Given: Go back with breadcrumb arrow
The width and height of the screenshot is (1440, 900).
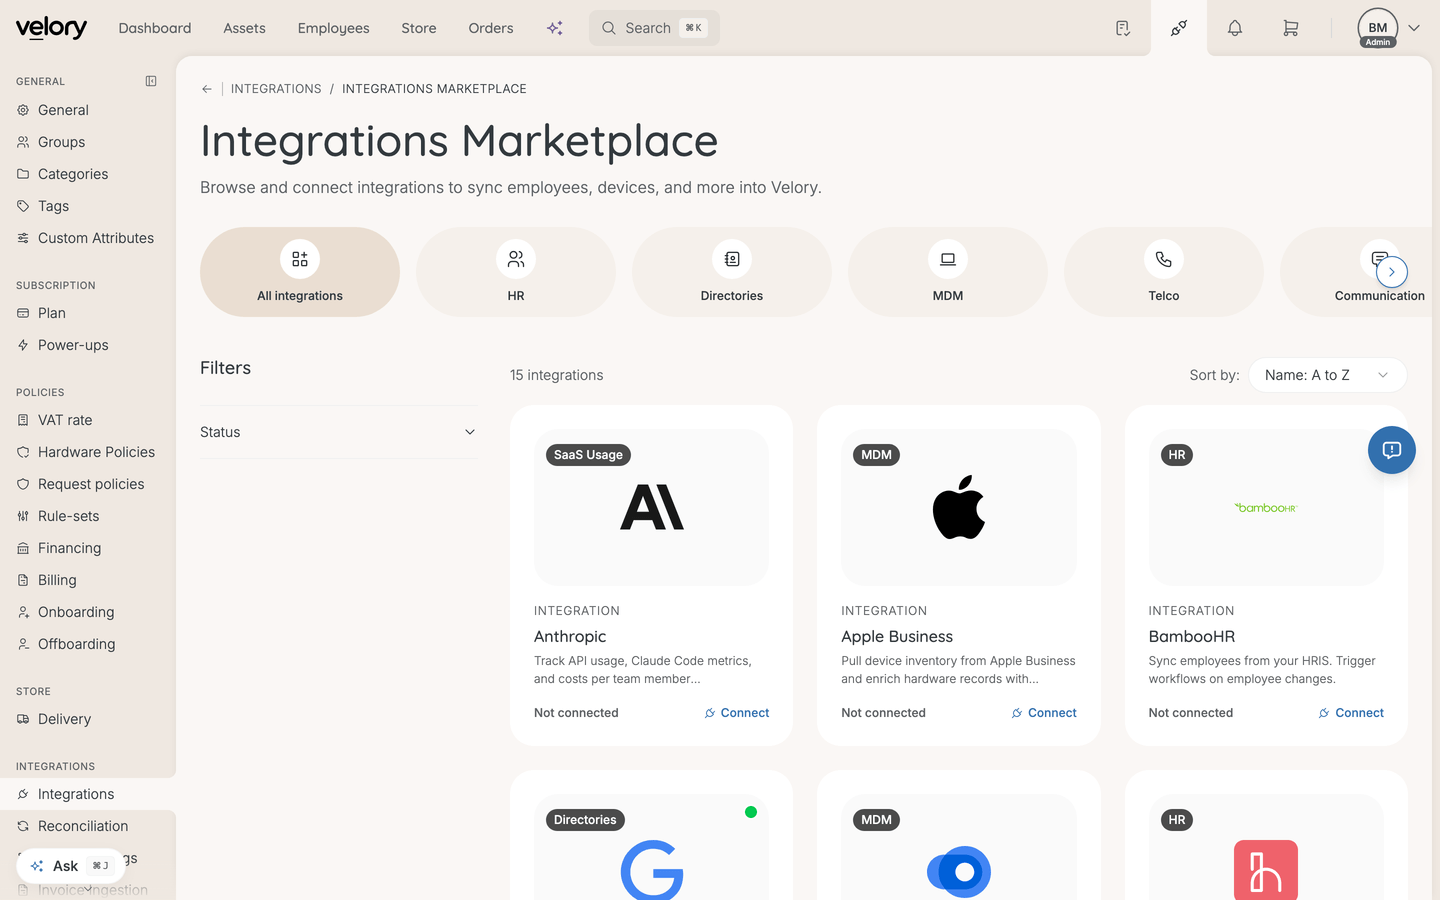Looking at the screenshot, I should pyautogui.click(x=207, y=89).
